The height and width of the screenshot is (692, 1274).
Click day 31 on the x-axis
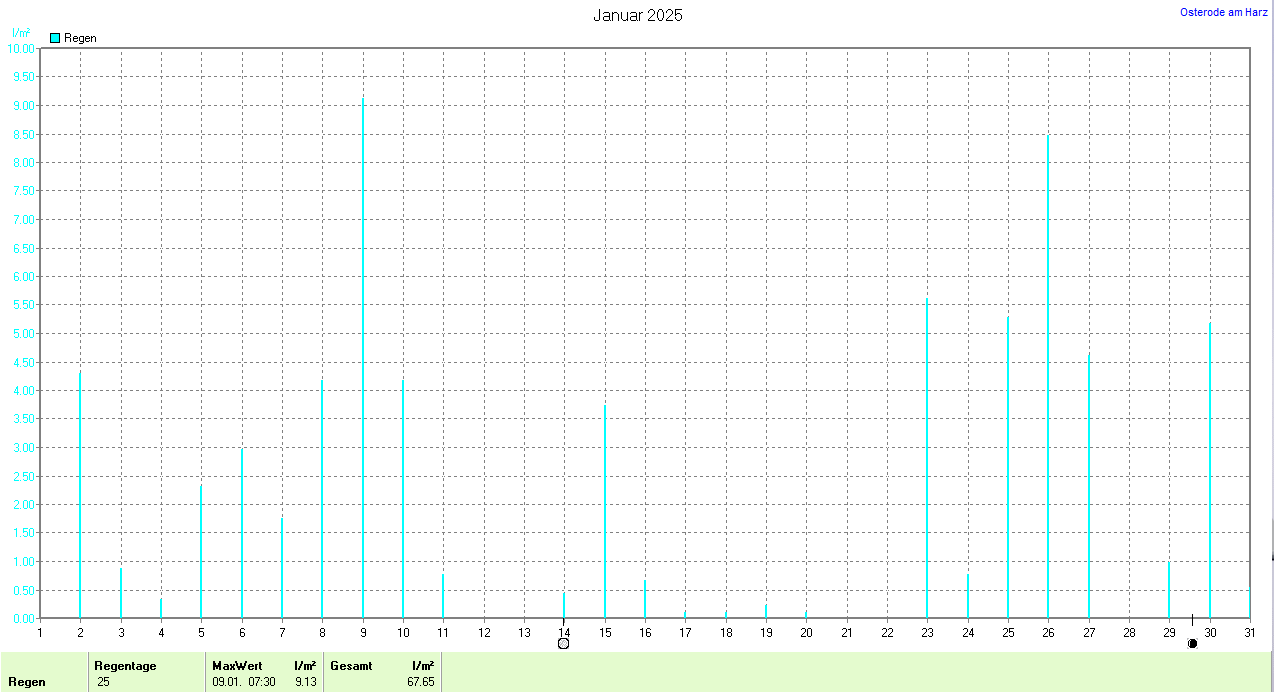1250,632
